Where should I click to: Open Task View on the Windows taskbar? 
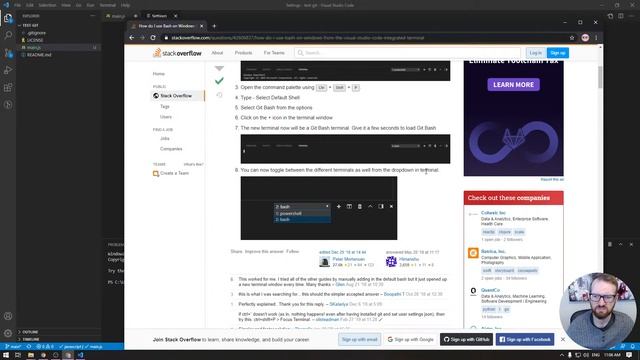(18, 355)
